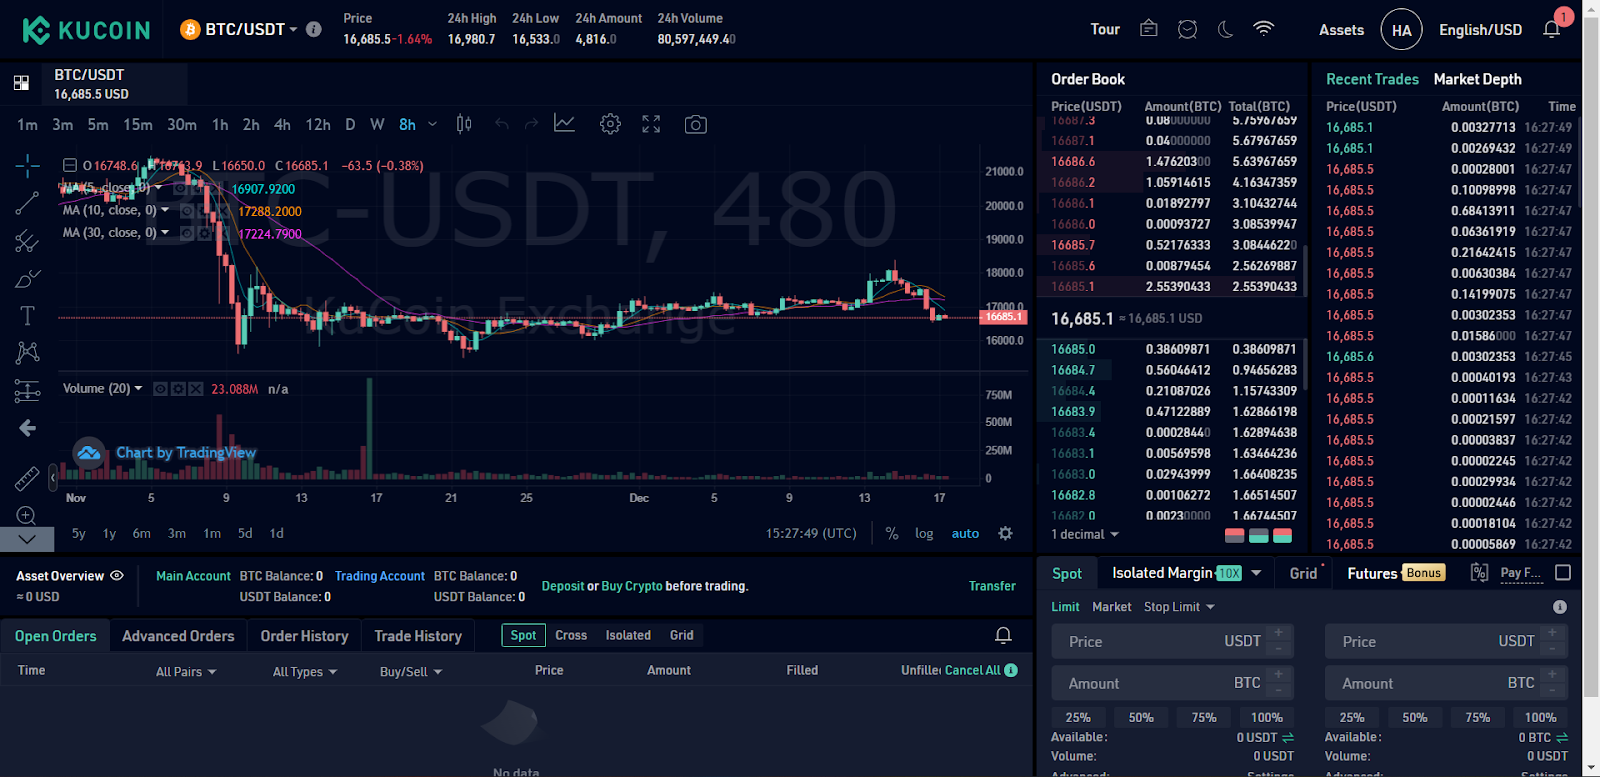The width and height of the screenshot is (1600, 777).
Task: Hide the MA (10, close, 0) indicator
Action: (x=186, y=211)
